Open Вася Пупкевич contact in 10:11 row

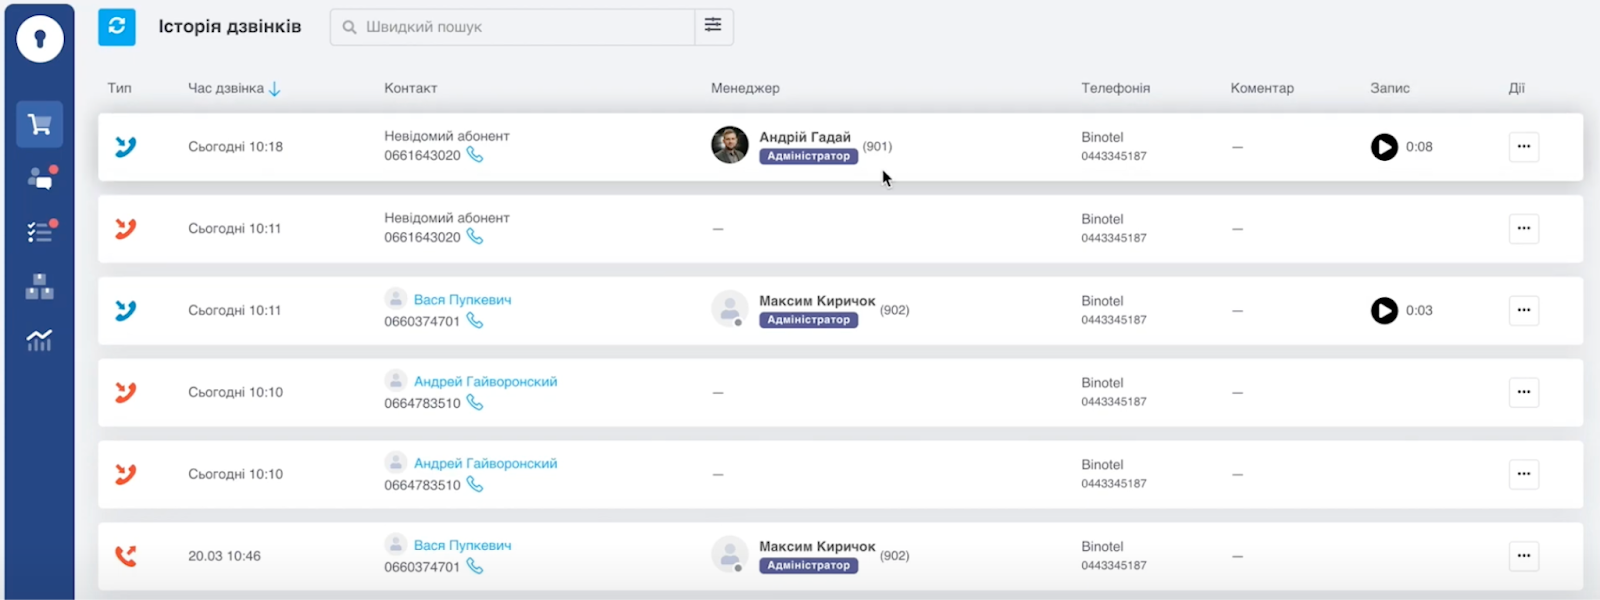click(x=462, y=300)
